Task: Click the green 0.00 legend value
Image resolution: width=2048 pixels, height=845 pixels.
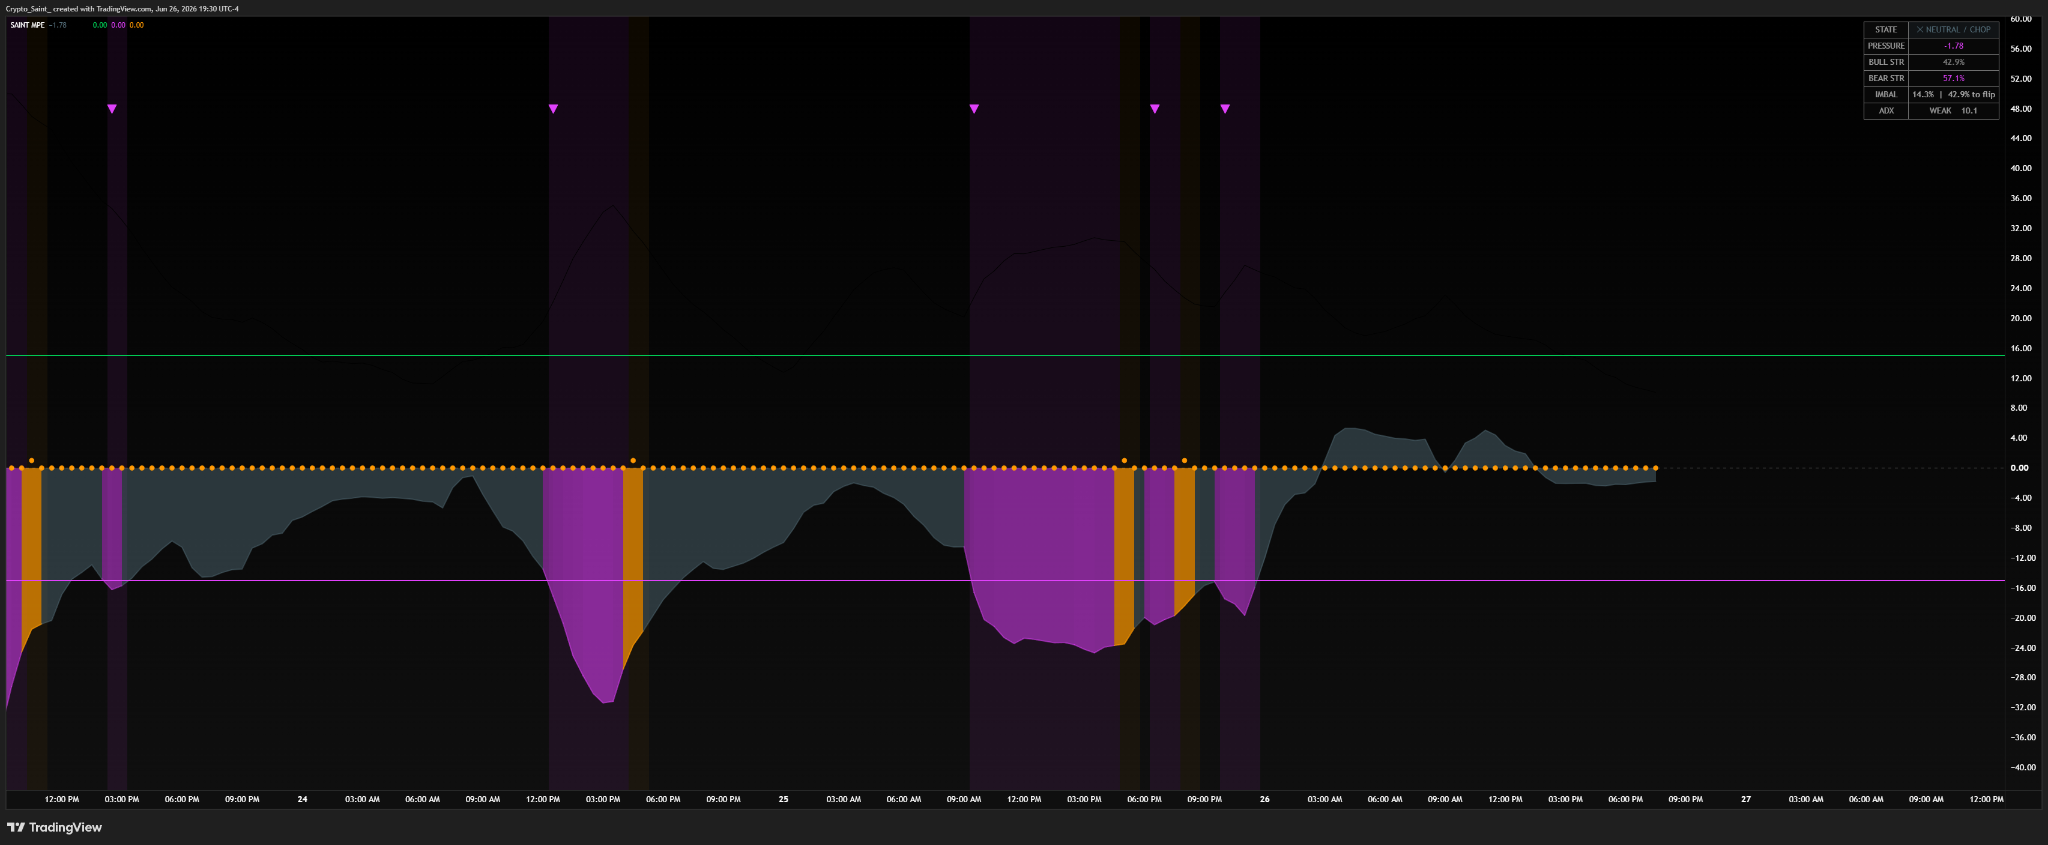Action: [100, 25]
